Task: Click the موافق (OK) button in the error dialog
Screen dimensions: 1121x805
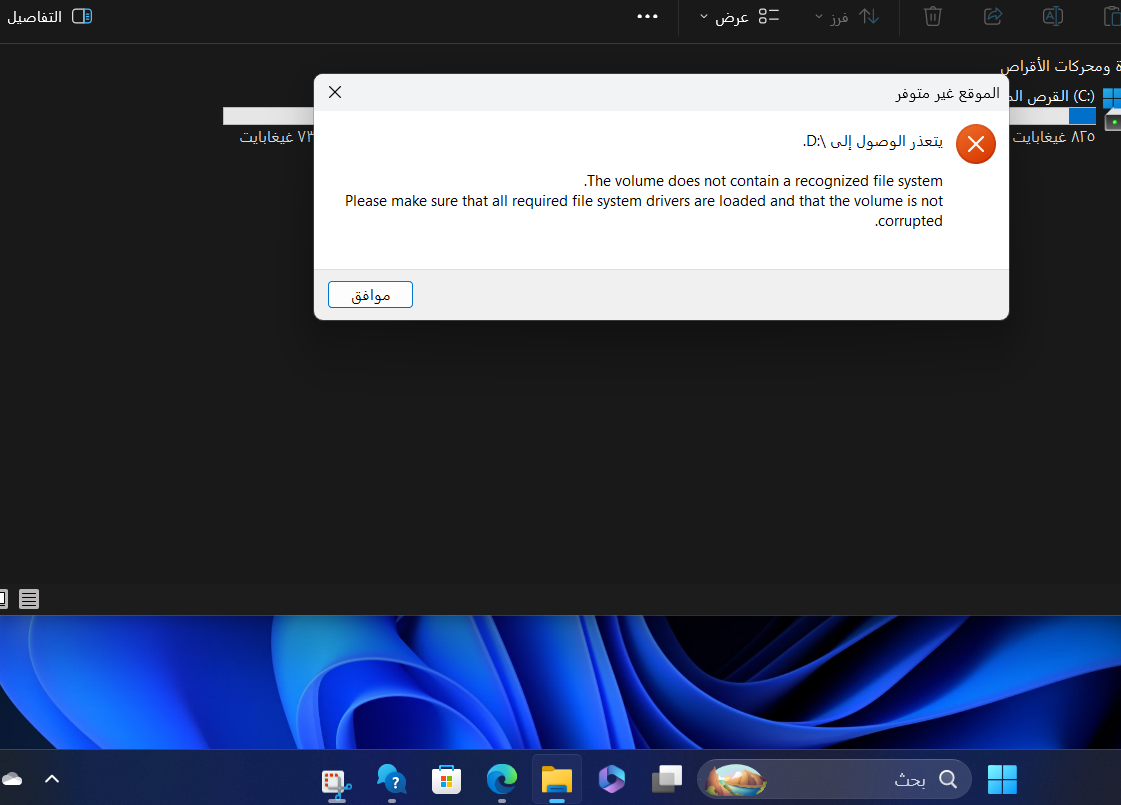Action: pos(370,295)
